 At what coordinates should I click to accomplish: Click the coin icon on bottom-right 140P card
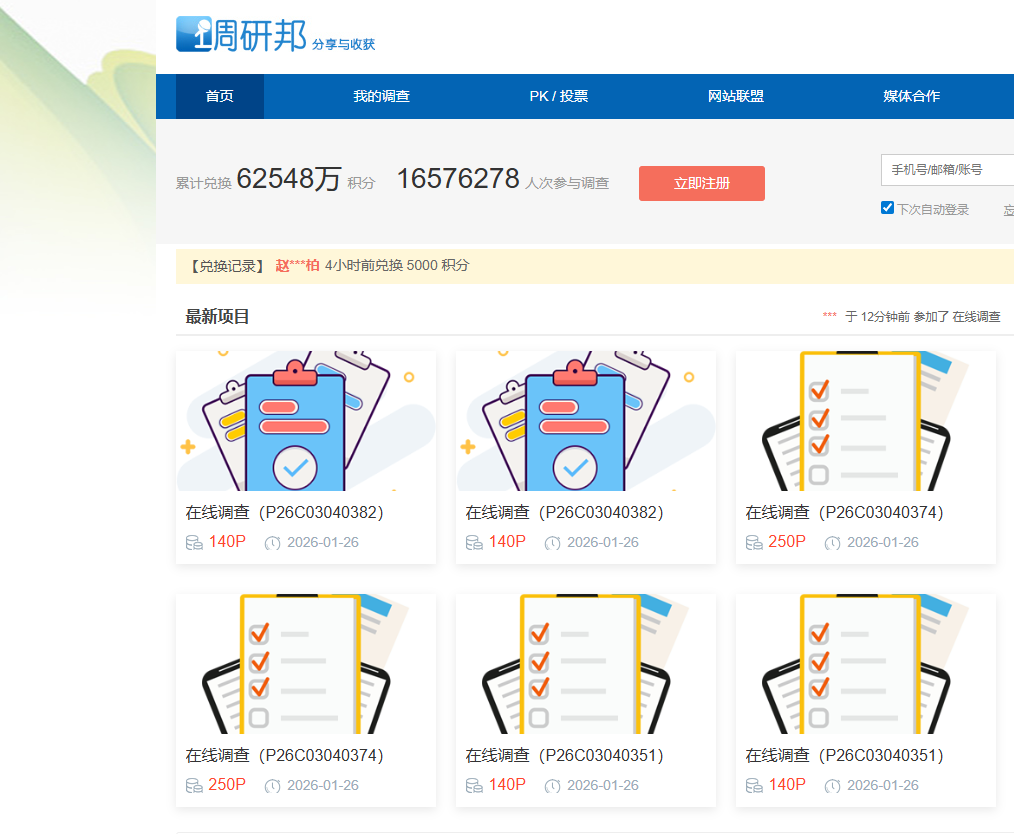(753, 785)
